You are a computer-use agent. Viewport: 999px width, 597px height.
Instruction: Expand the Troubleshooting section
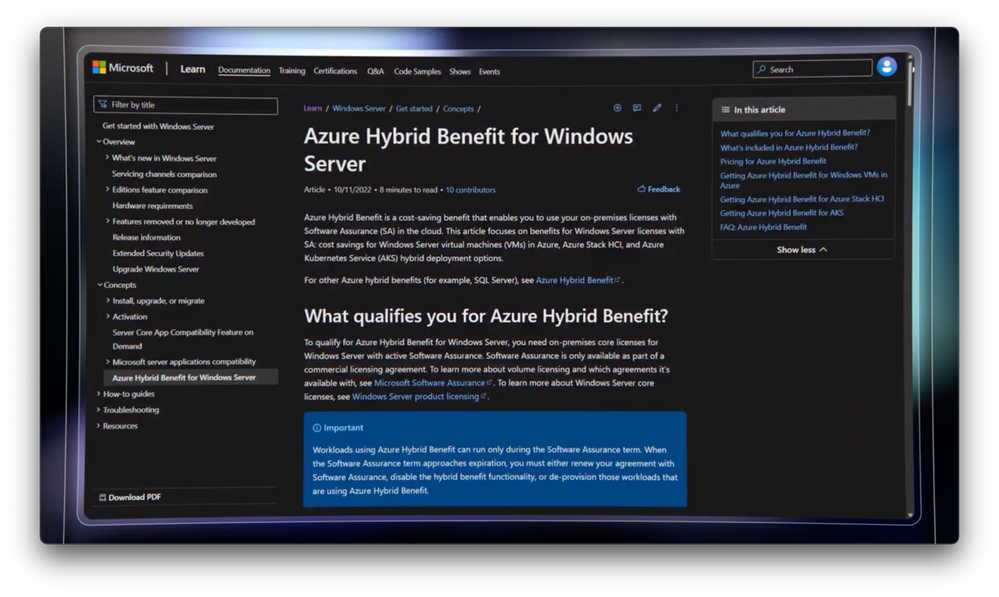[98, 410]
